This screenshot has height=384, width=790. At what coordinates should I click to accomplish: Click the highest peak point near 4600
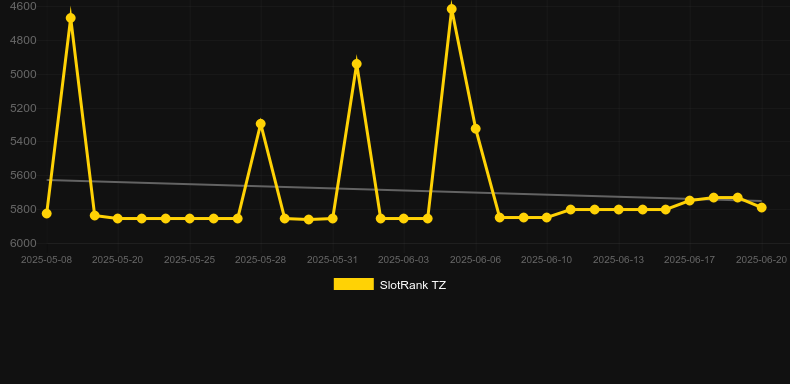tap(451, 9)
